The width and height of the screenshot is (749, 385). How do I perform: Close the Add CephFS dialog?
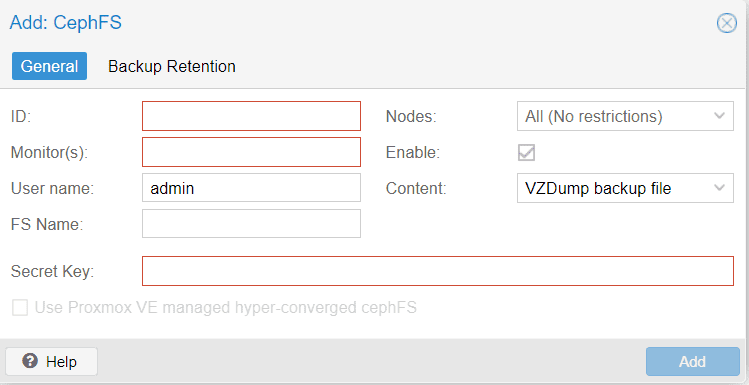click(727, 23)
